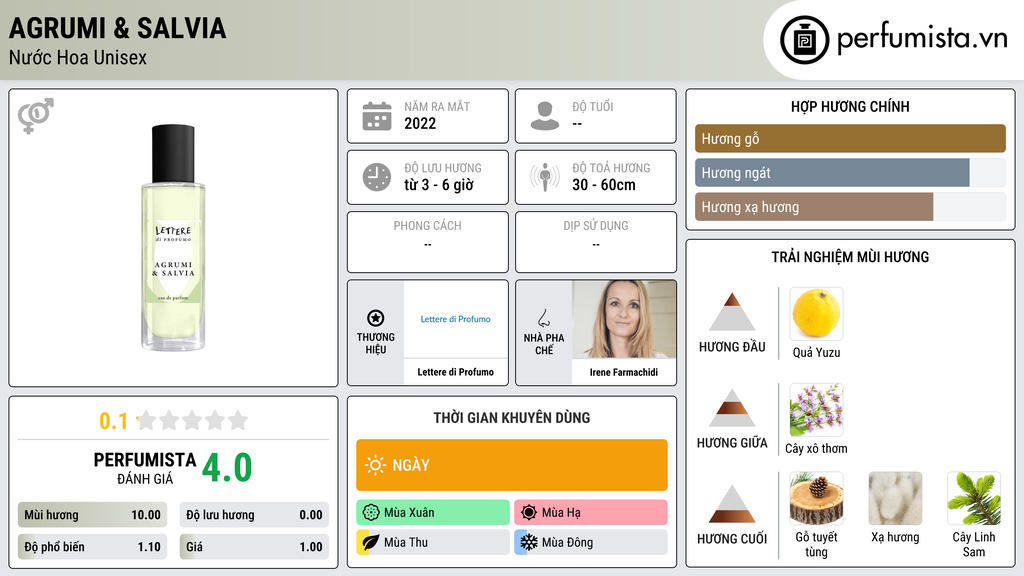Click the Hương ngát accord bar
The height and width of the screenshot is (576, 1024).
pyautogui.click(x=850, y=173)
